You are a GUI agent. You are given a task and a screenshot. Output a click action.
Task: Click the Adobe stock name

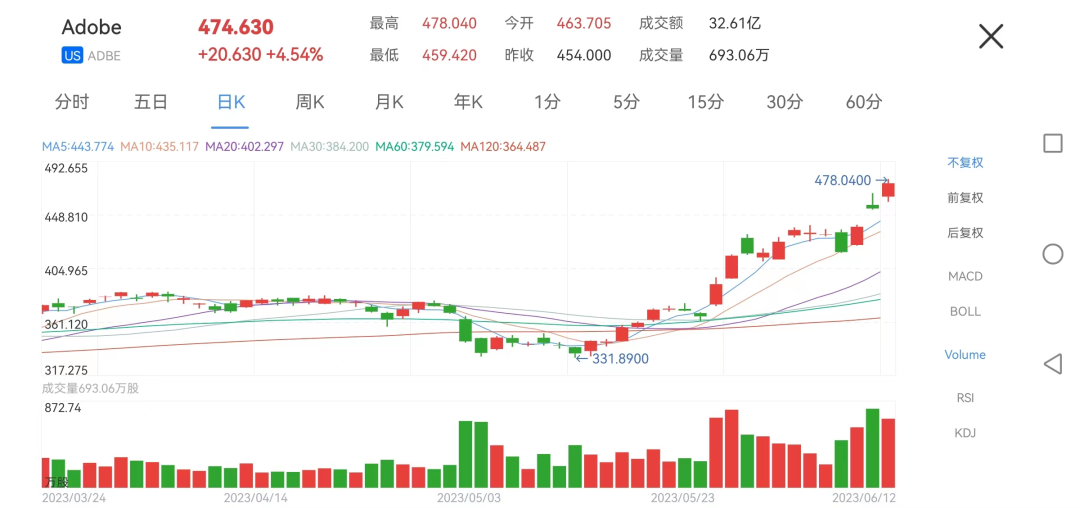(x=92, y=27)
